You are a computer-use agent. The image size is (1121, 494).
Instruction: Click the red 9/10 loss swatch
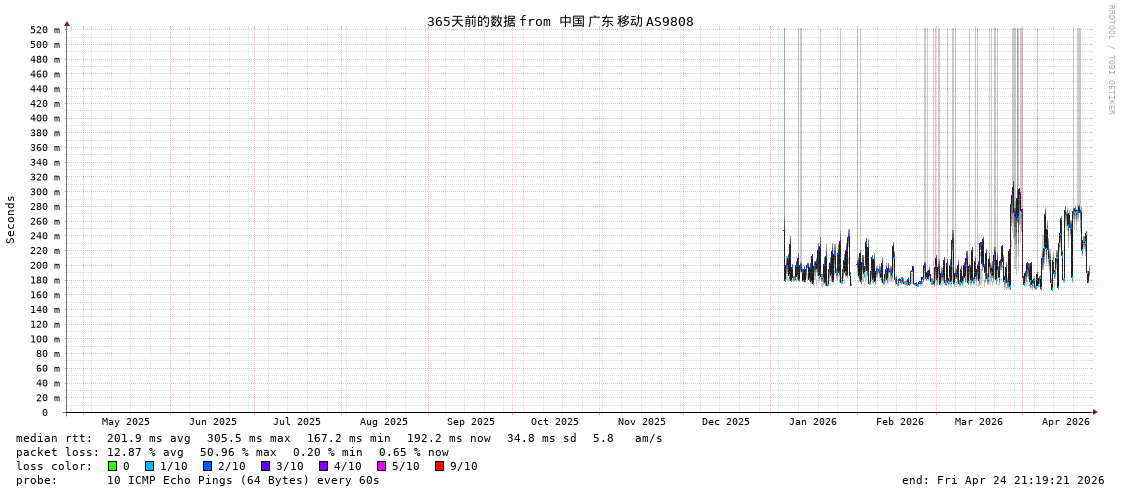pos(439,466)
